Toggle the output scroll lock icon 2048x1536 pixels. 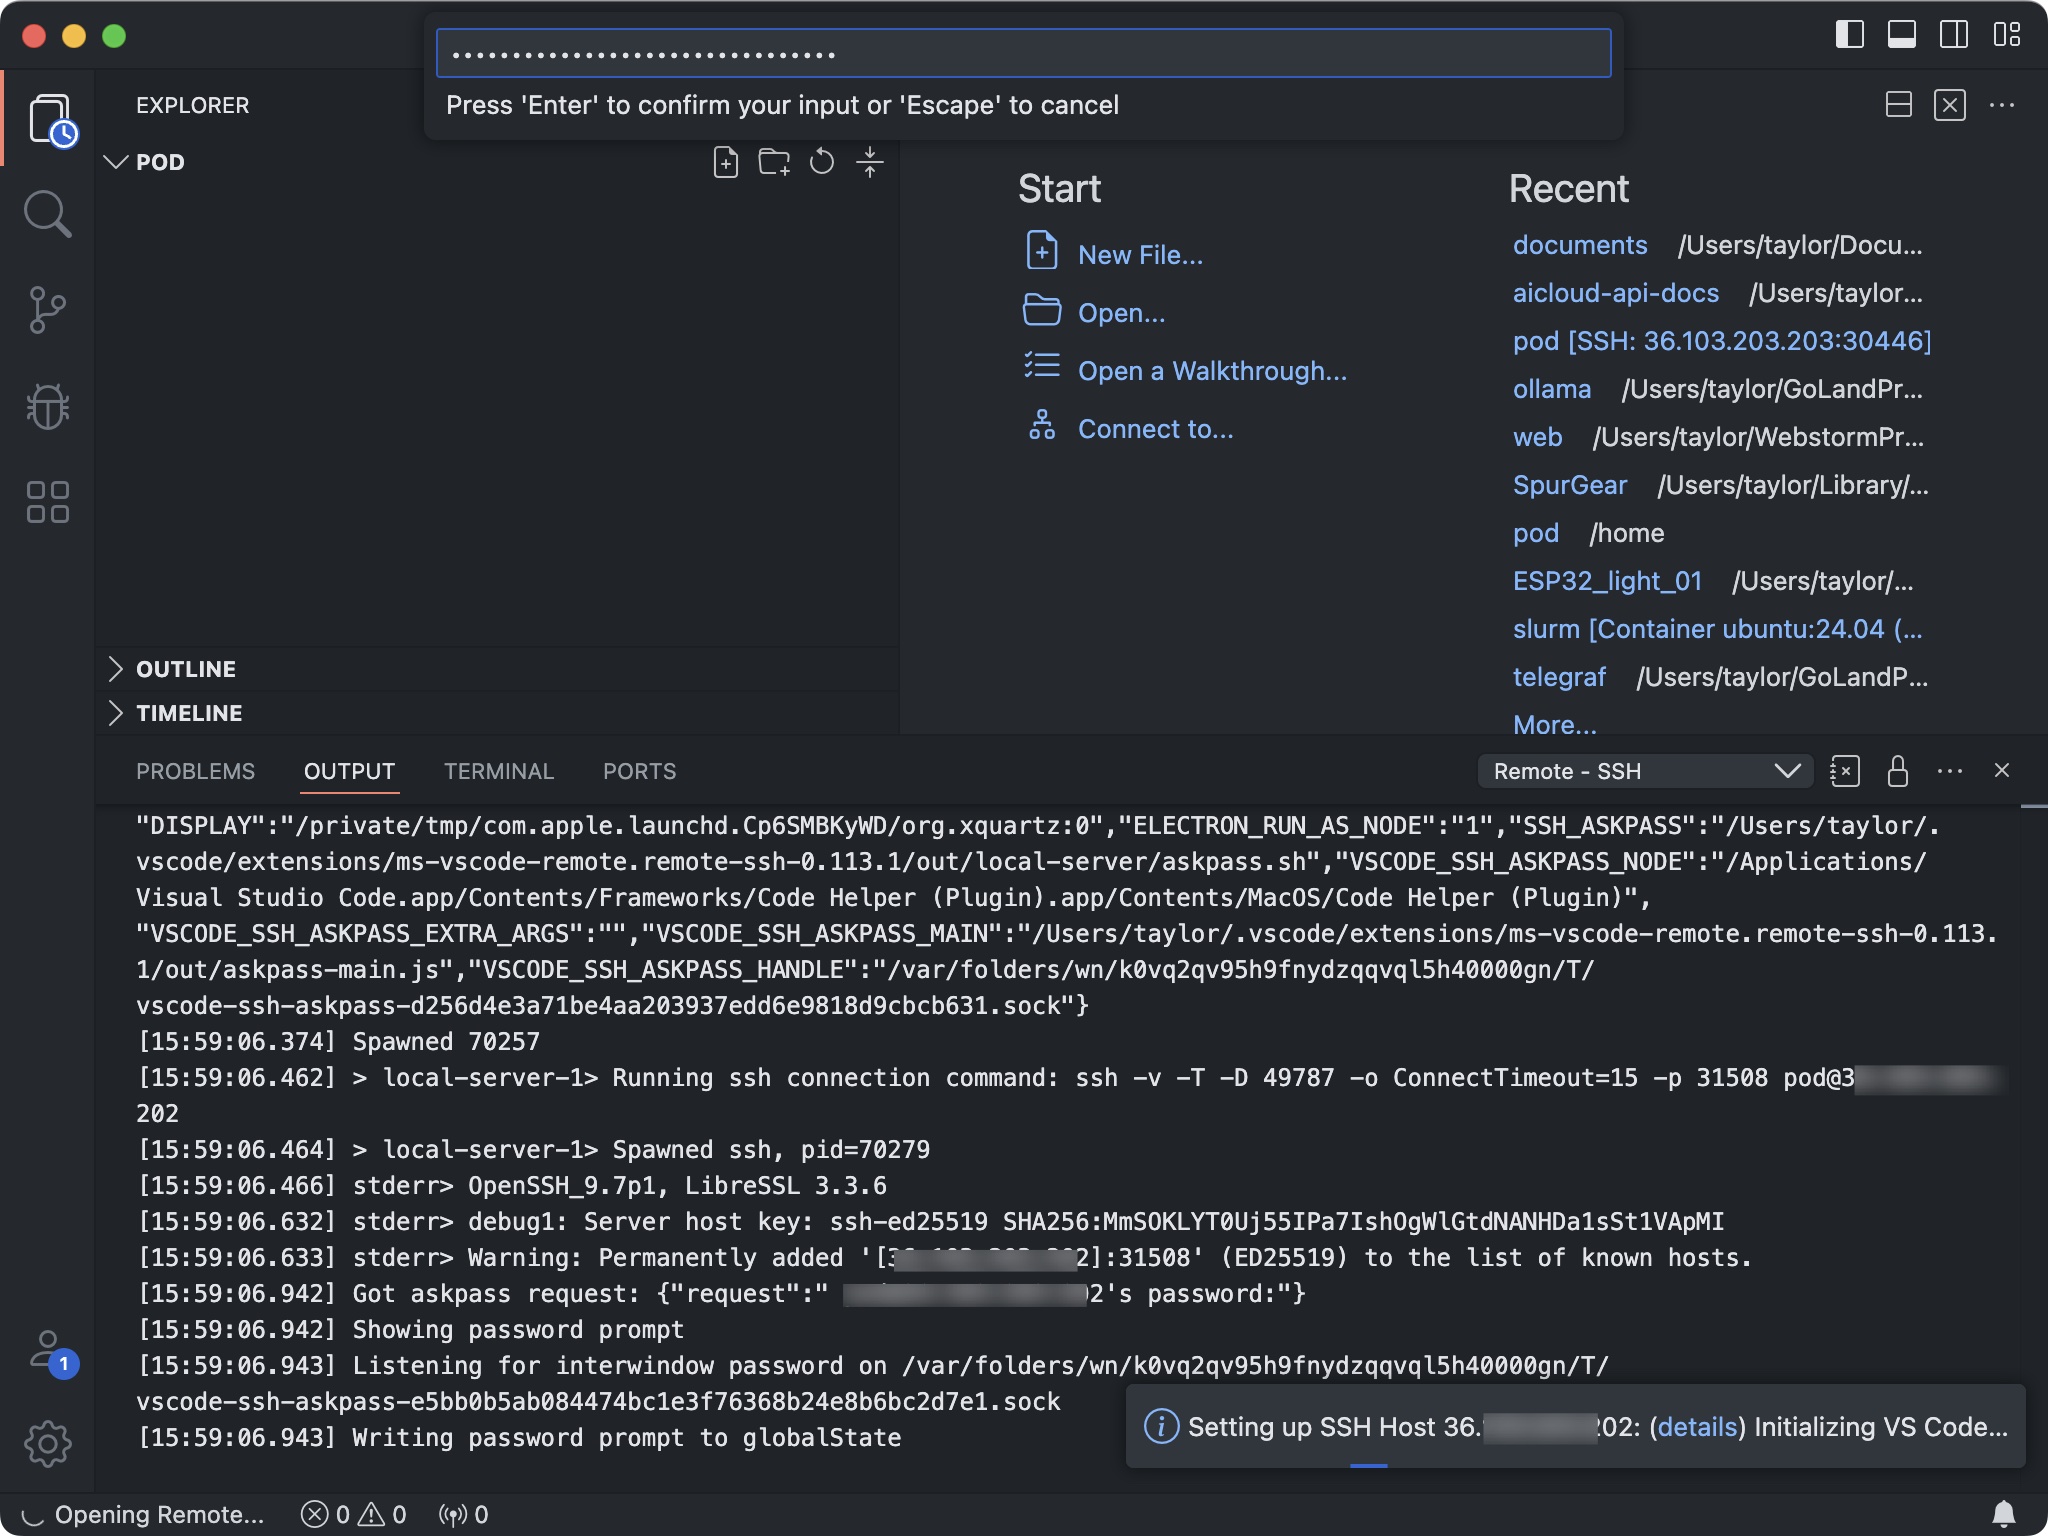1897,771
